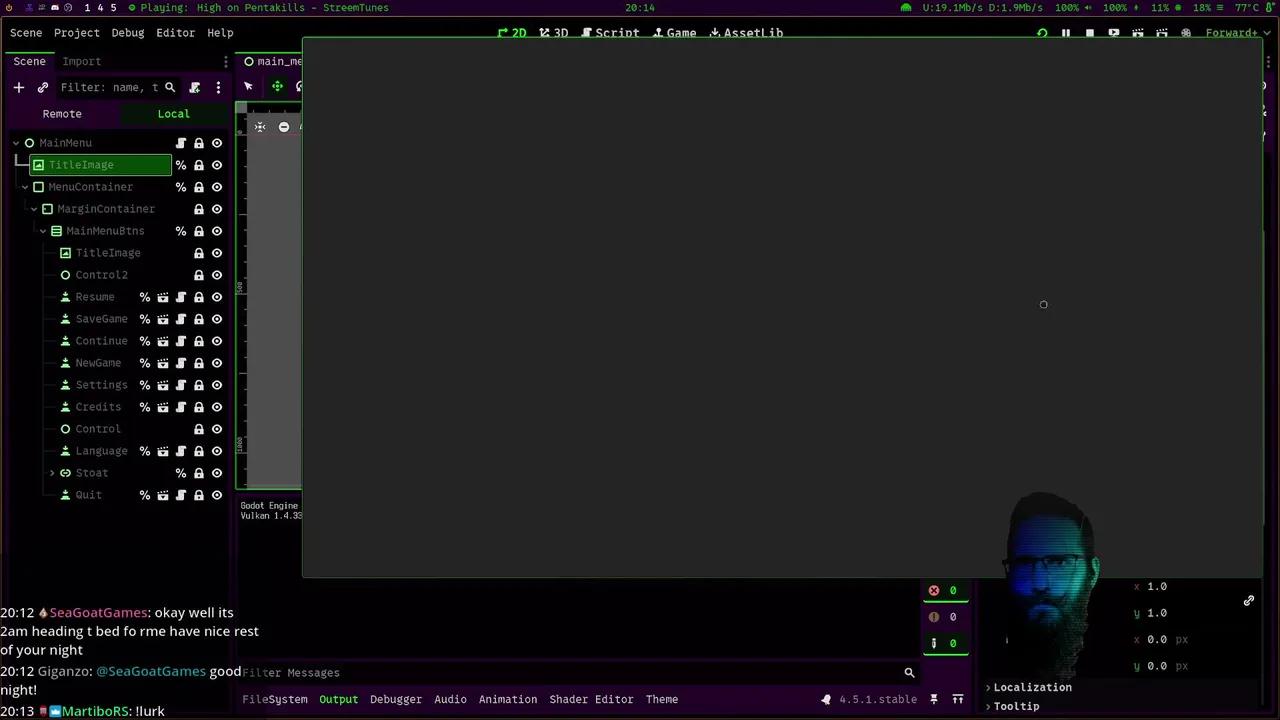Viewport: 1280px width, 720px height.
Task: Select the move mode tool
Action: tap(277, 86)
